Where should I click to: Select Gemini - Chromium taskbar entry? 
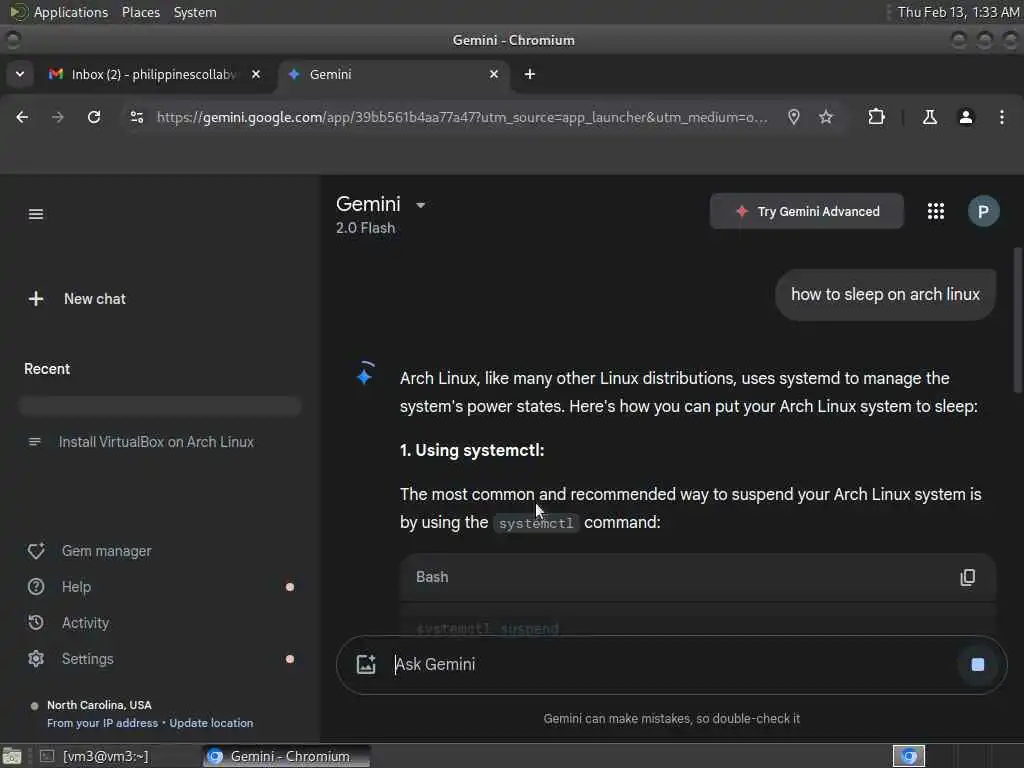[287, 756]
